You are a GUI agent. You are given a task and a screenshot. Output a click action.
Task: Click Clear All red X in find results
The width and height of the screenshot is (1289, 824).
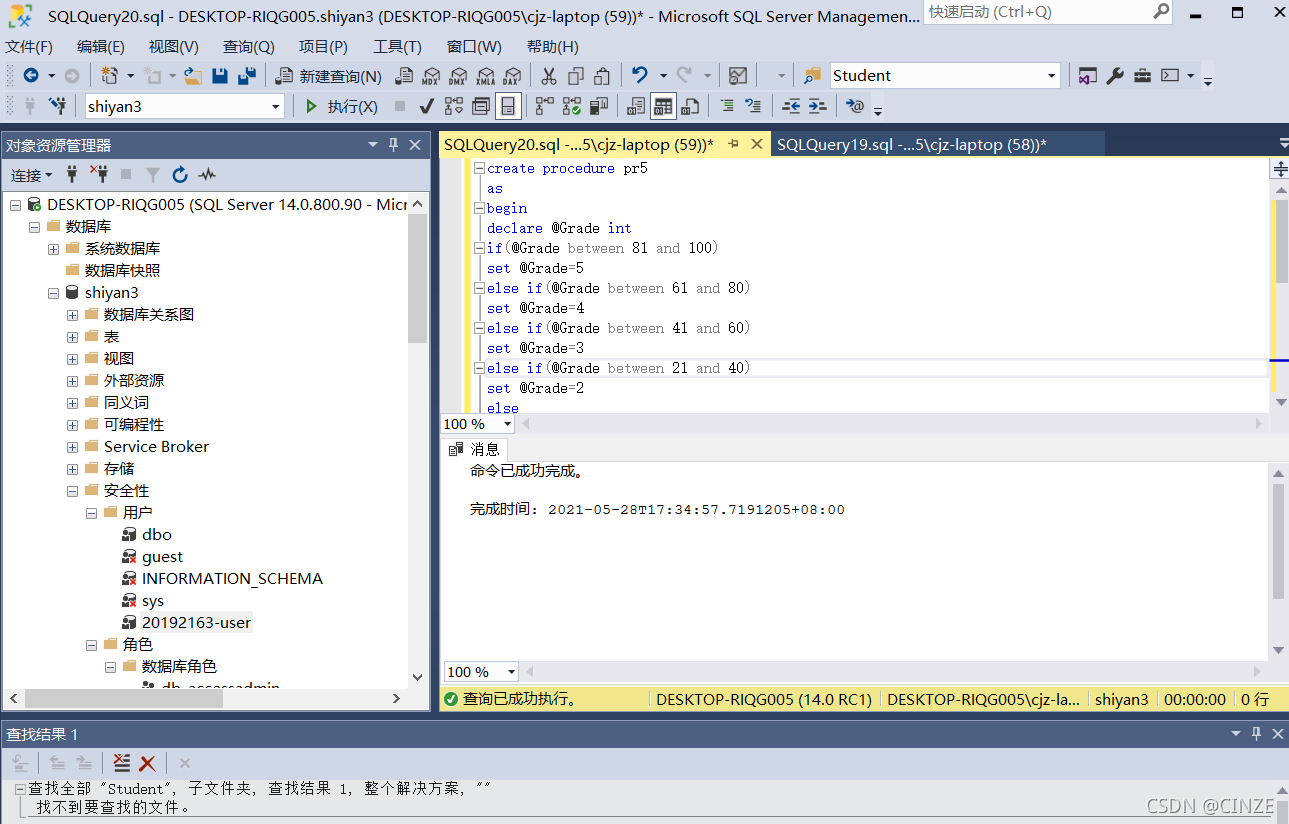[x=147, y=763]
